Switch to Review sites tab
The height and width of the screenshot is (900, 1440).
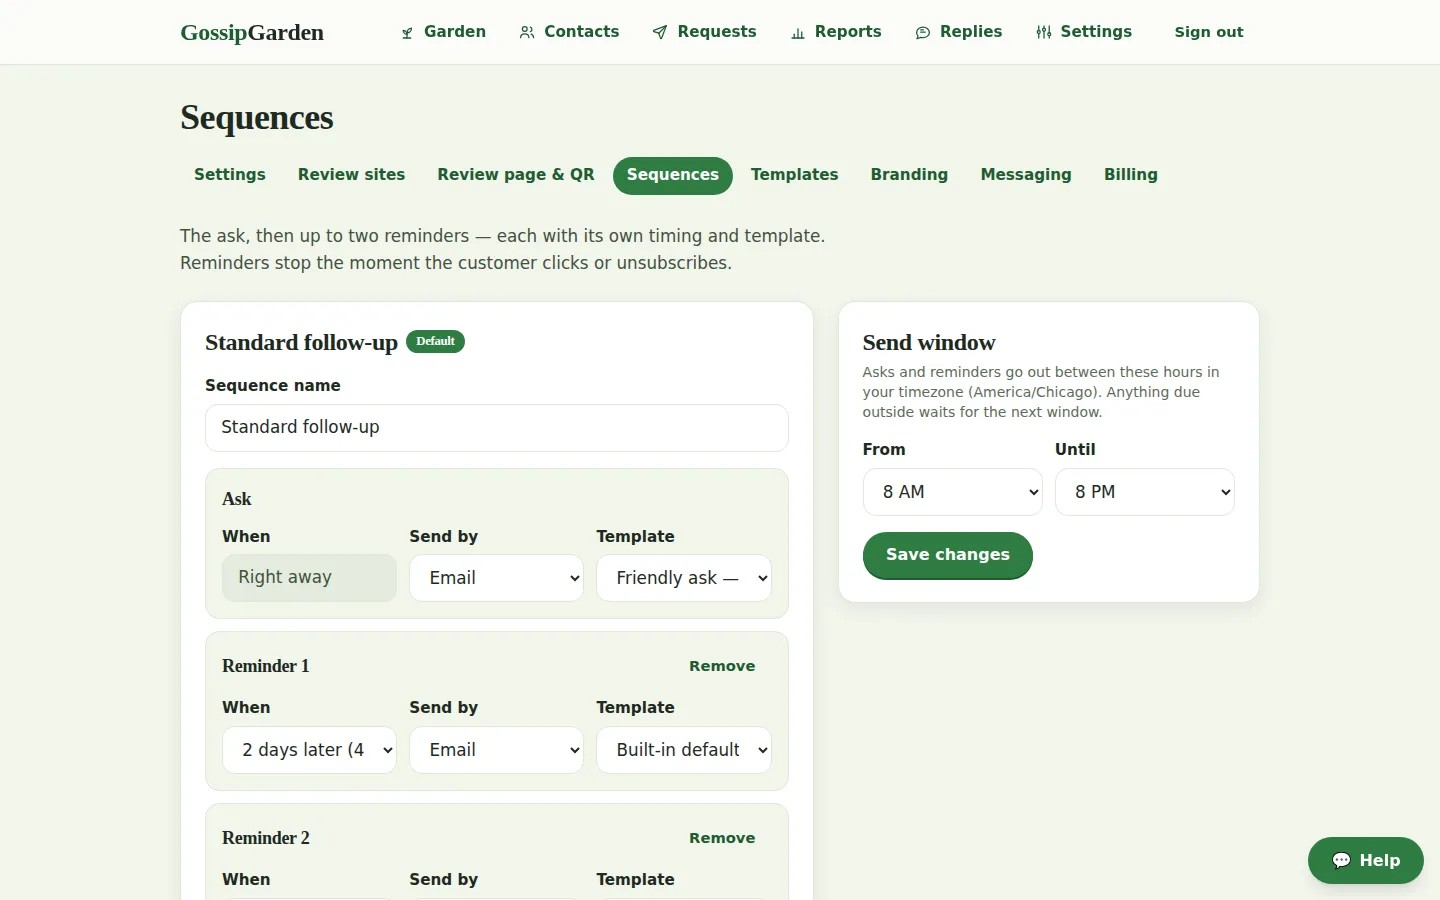click(x=351, y=175)
